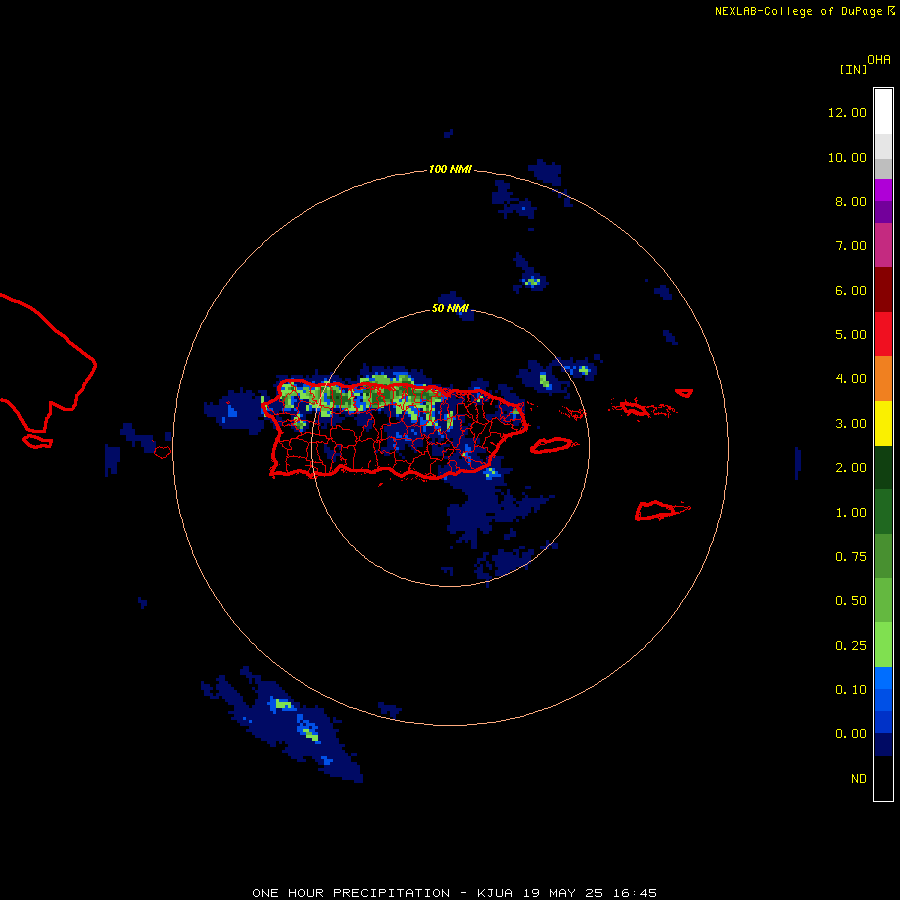Pick the green swatch beside 1.00
Viewport: 900px width, 900px height.
click(883, 512)
